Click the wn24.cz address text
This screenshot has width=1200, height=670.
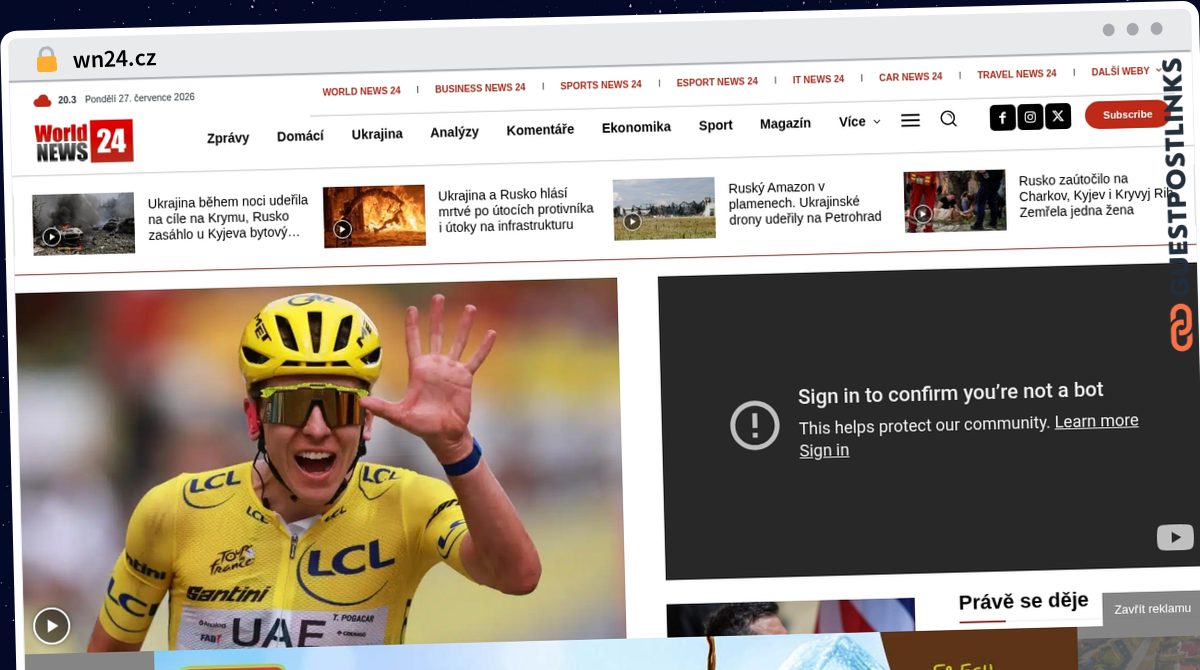[x=114, y=59]
